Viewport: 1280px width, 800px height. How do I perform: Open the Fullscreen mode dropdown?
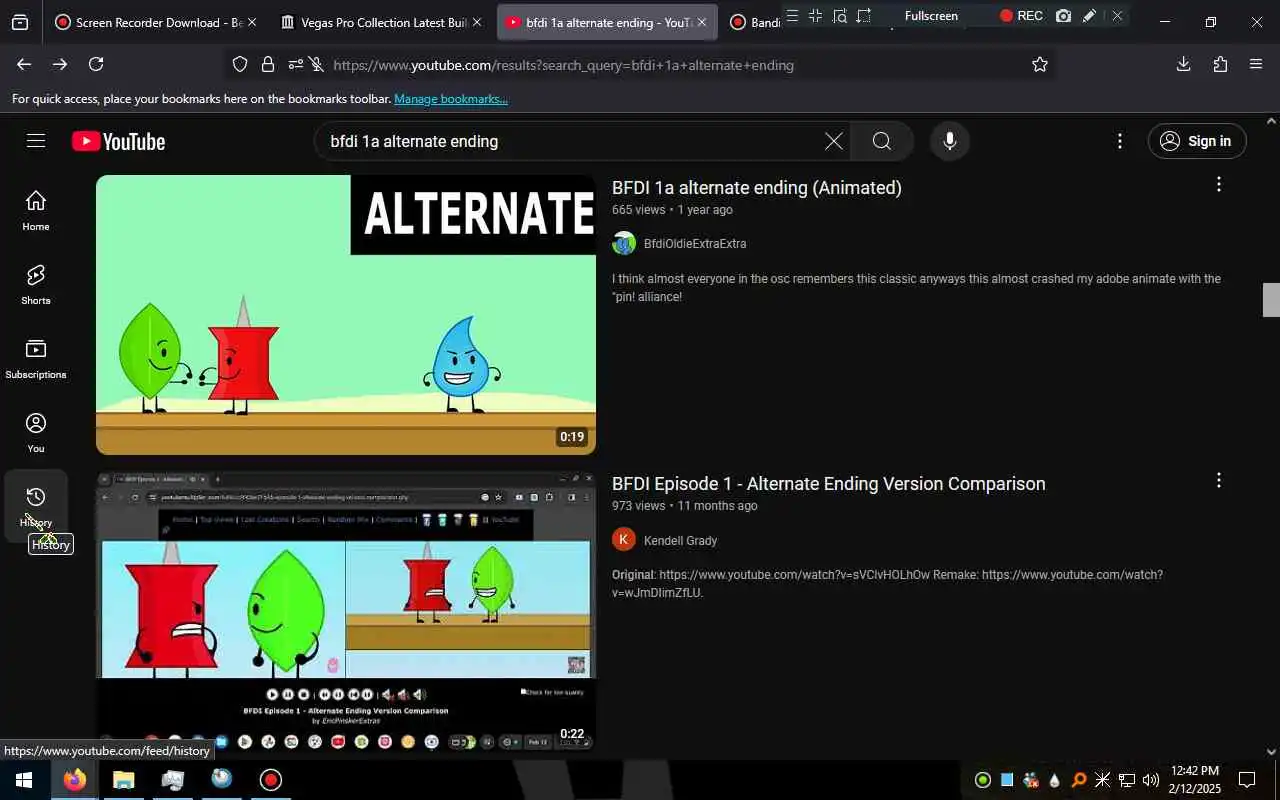(932, 16)
